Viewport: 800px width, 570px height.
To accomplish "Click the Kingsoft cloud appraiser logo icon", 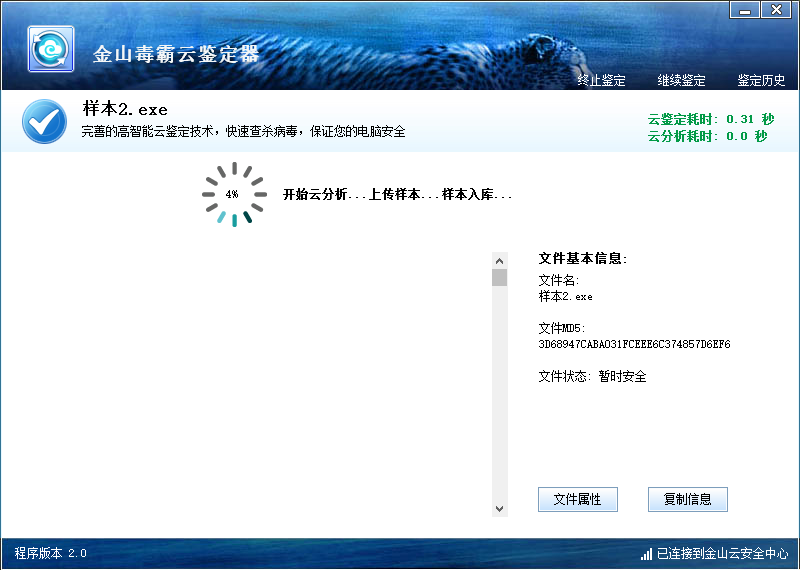I will click(x=50, y=50).
